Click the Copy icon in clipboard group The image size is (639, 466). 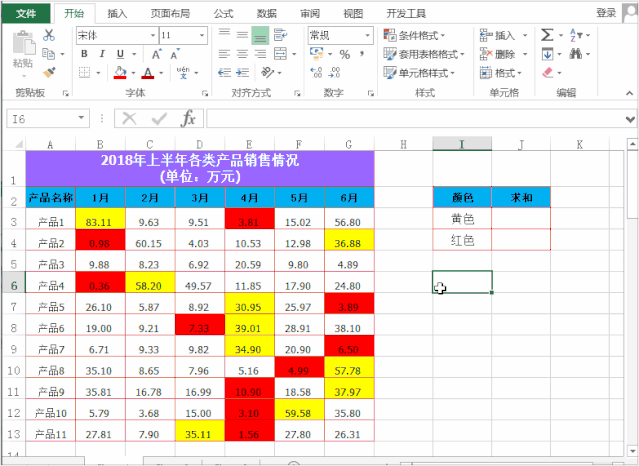48,53
